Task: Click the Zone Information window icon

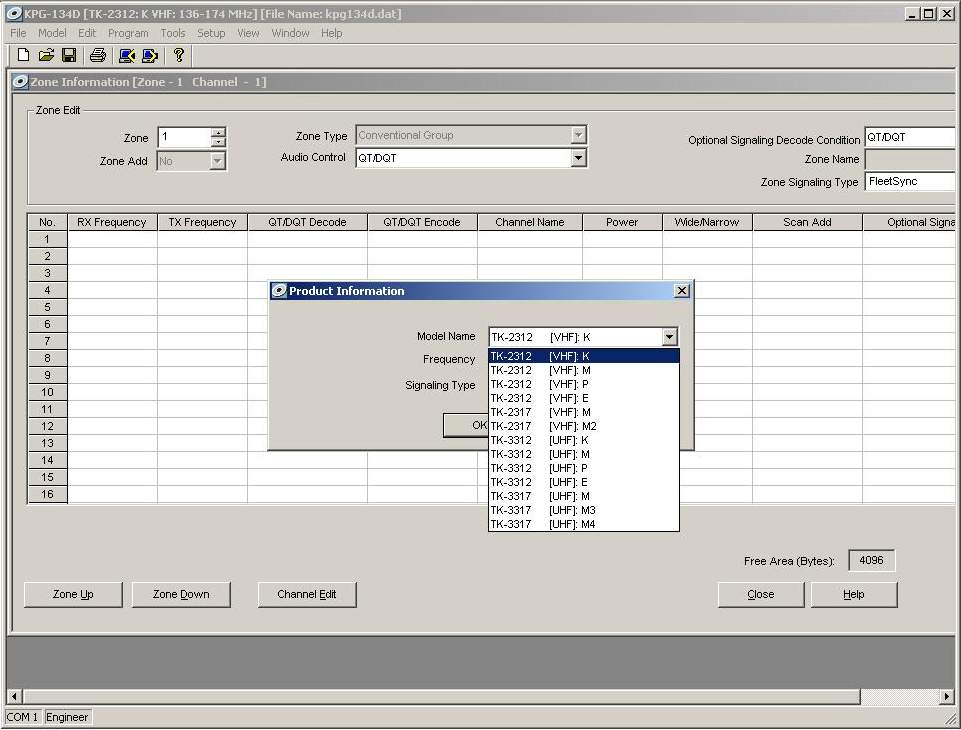Action: [20, 82]
